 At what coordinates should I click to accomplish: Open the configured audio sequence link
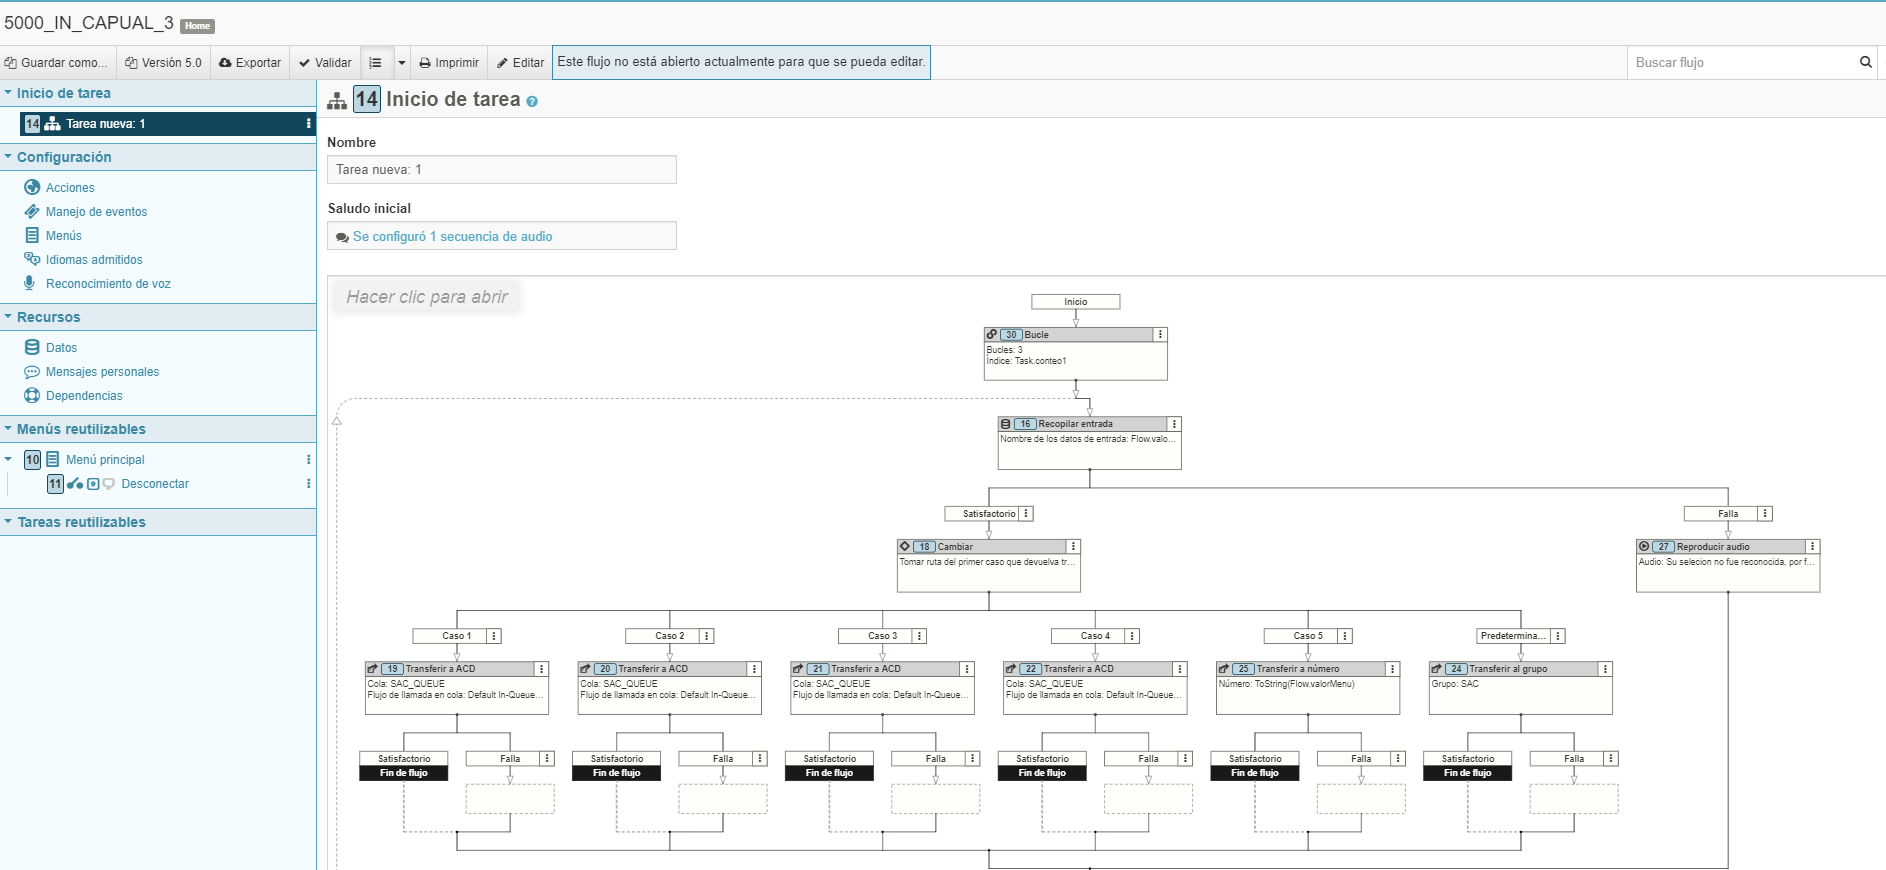point(452,237)
